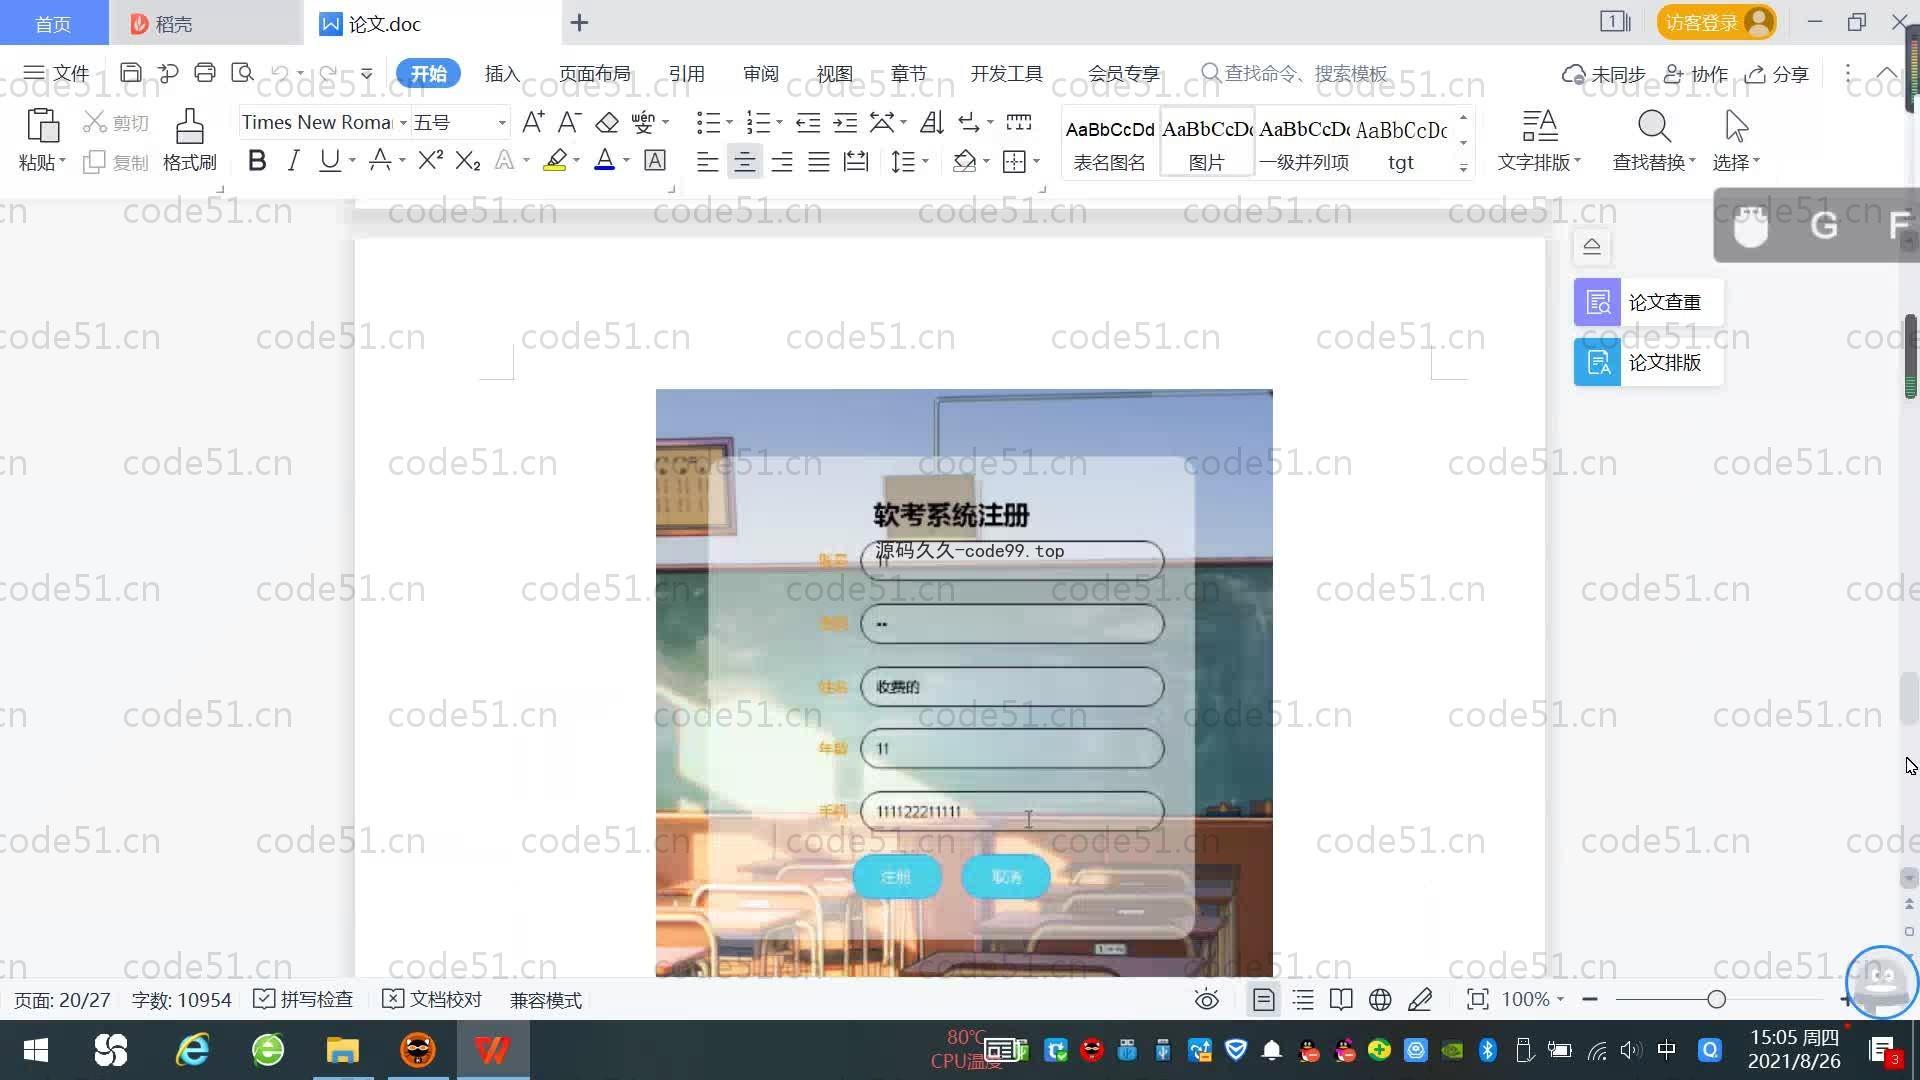Toggle reading mode view icon
The height and width of the screenshot is (1080, 1920).
pyautogui.click(x=1341, y=1000)
